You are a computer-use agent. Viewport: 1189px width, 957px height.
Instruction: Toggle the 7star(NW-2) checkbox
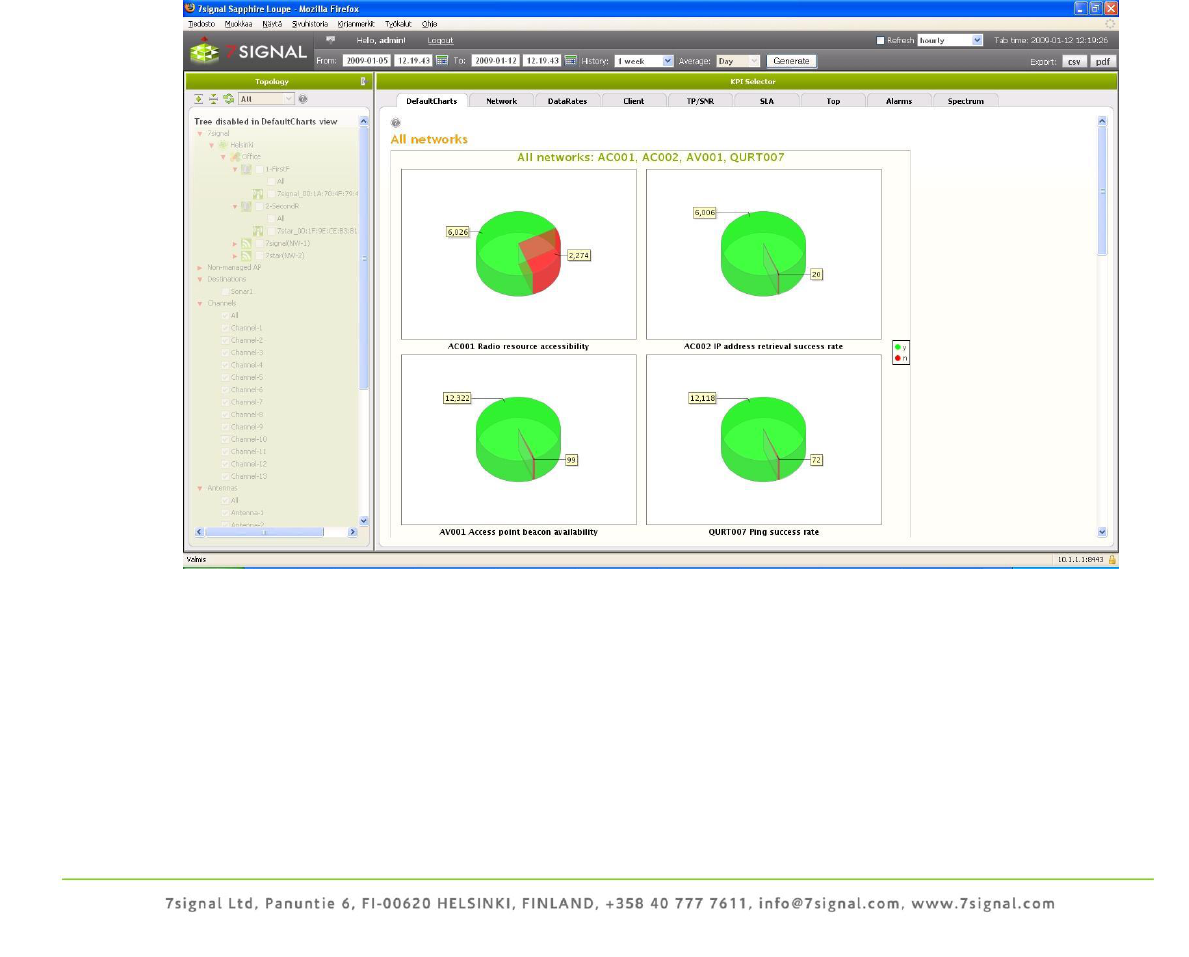[259, 256]
